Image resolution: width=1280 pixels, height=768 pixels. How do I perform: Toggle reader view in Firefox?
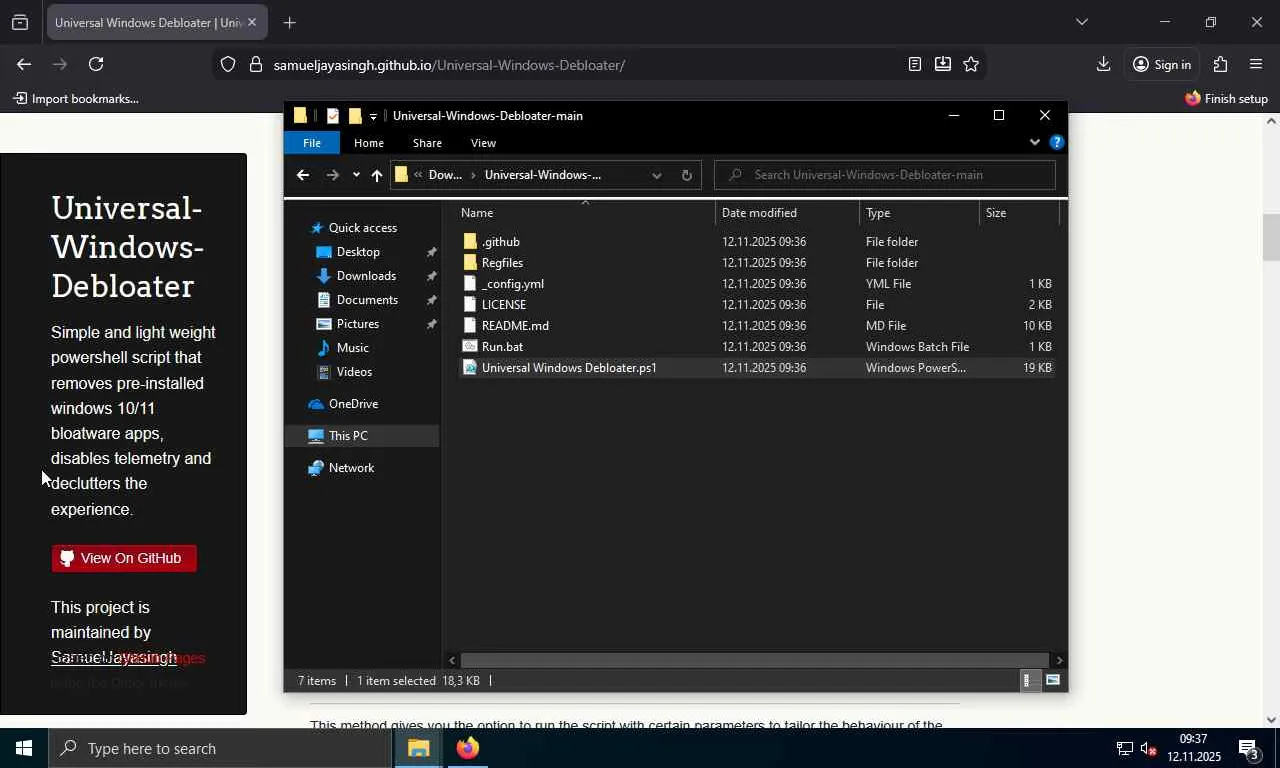click(x=914, y=64)
